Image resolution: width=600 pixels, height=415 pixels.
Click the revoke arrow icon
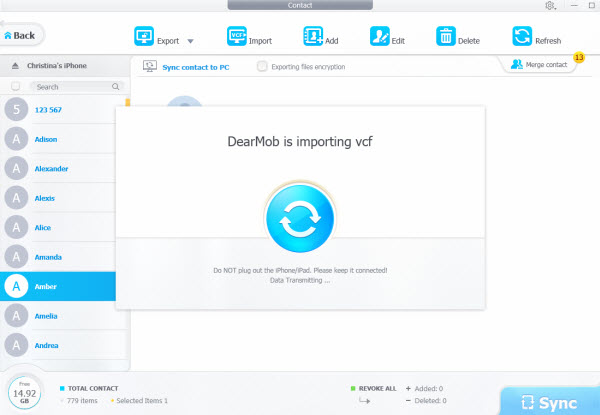tap(365, 400)
